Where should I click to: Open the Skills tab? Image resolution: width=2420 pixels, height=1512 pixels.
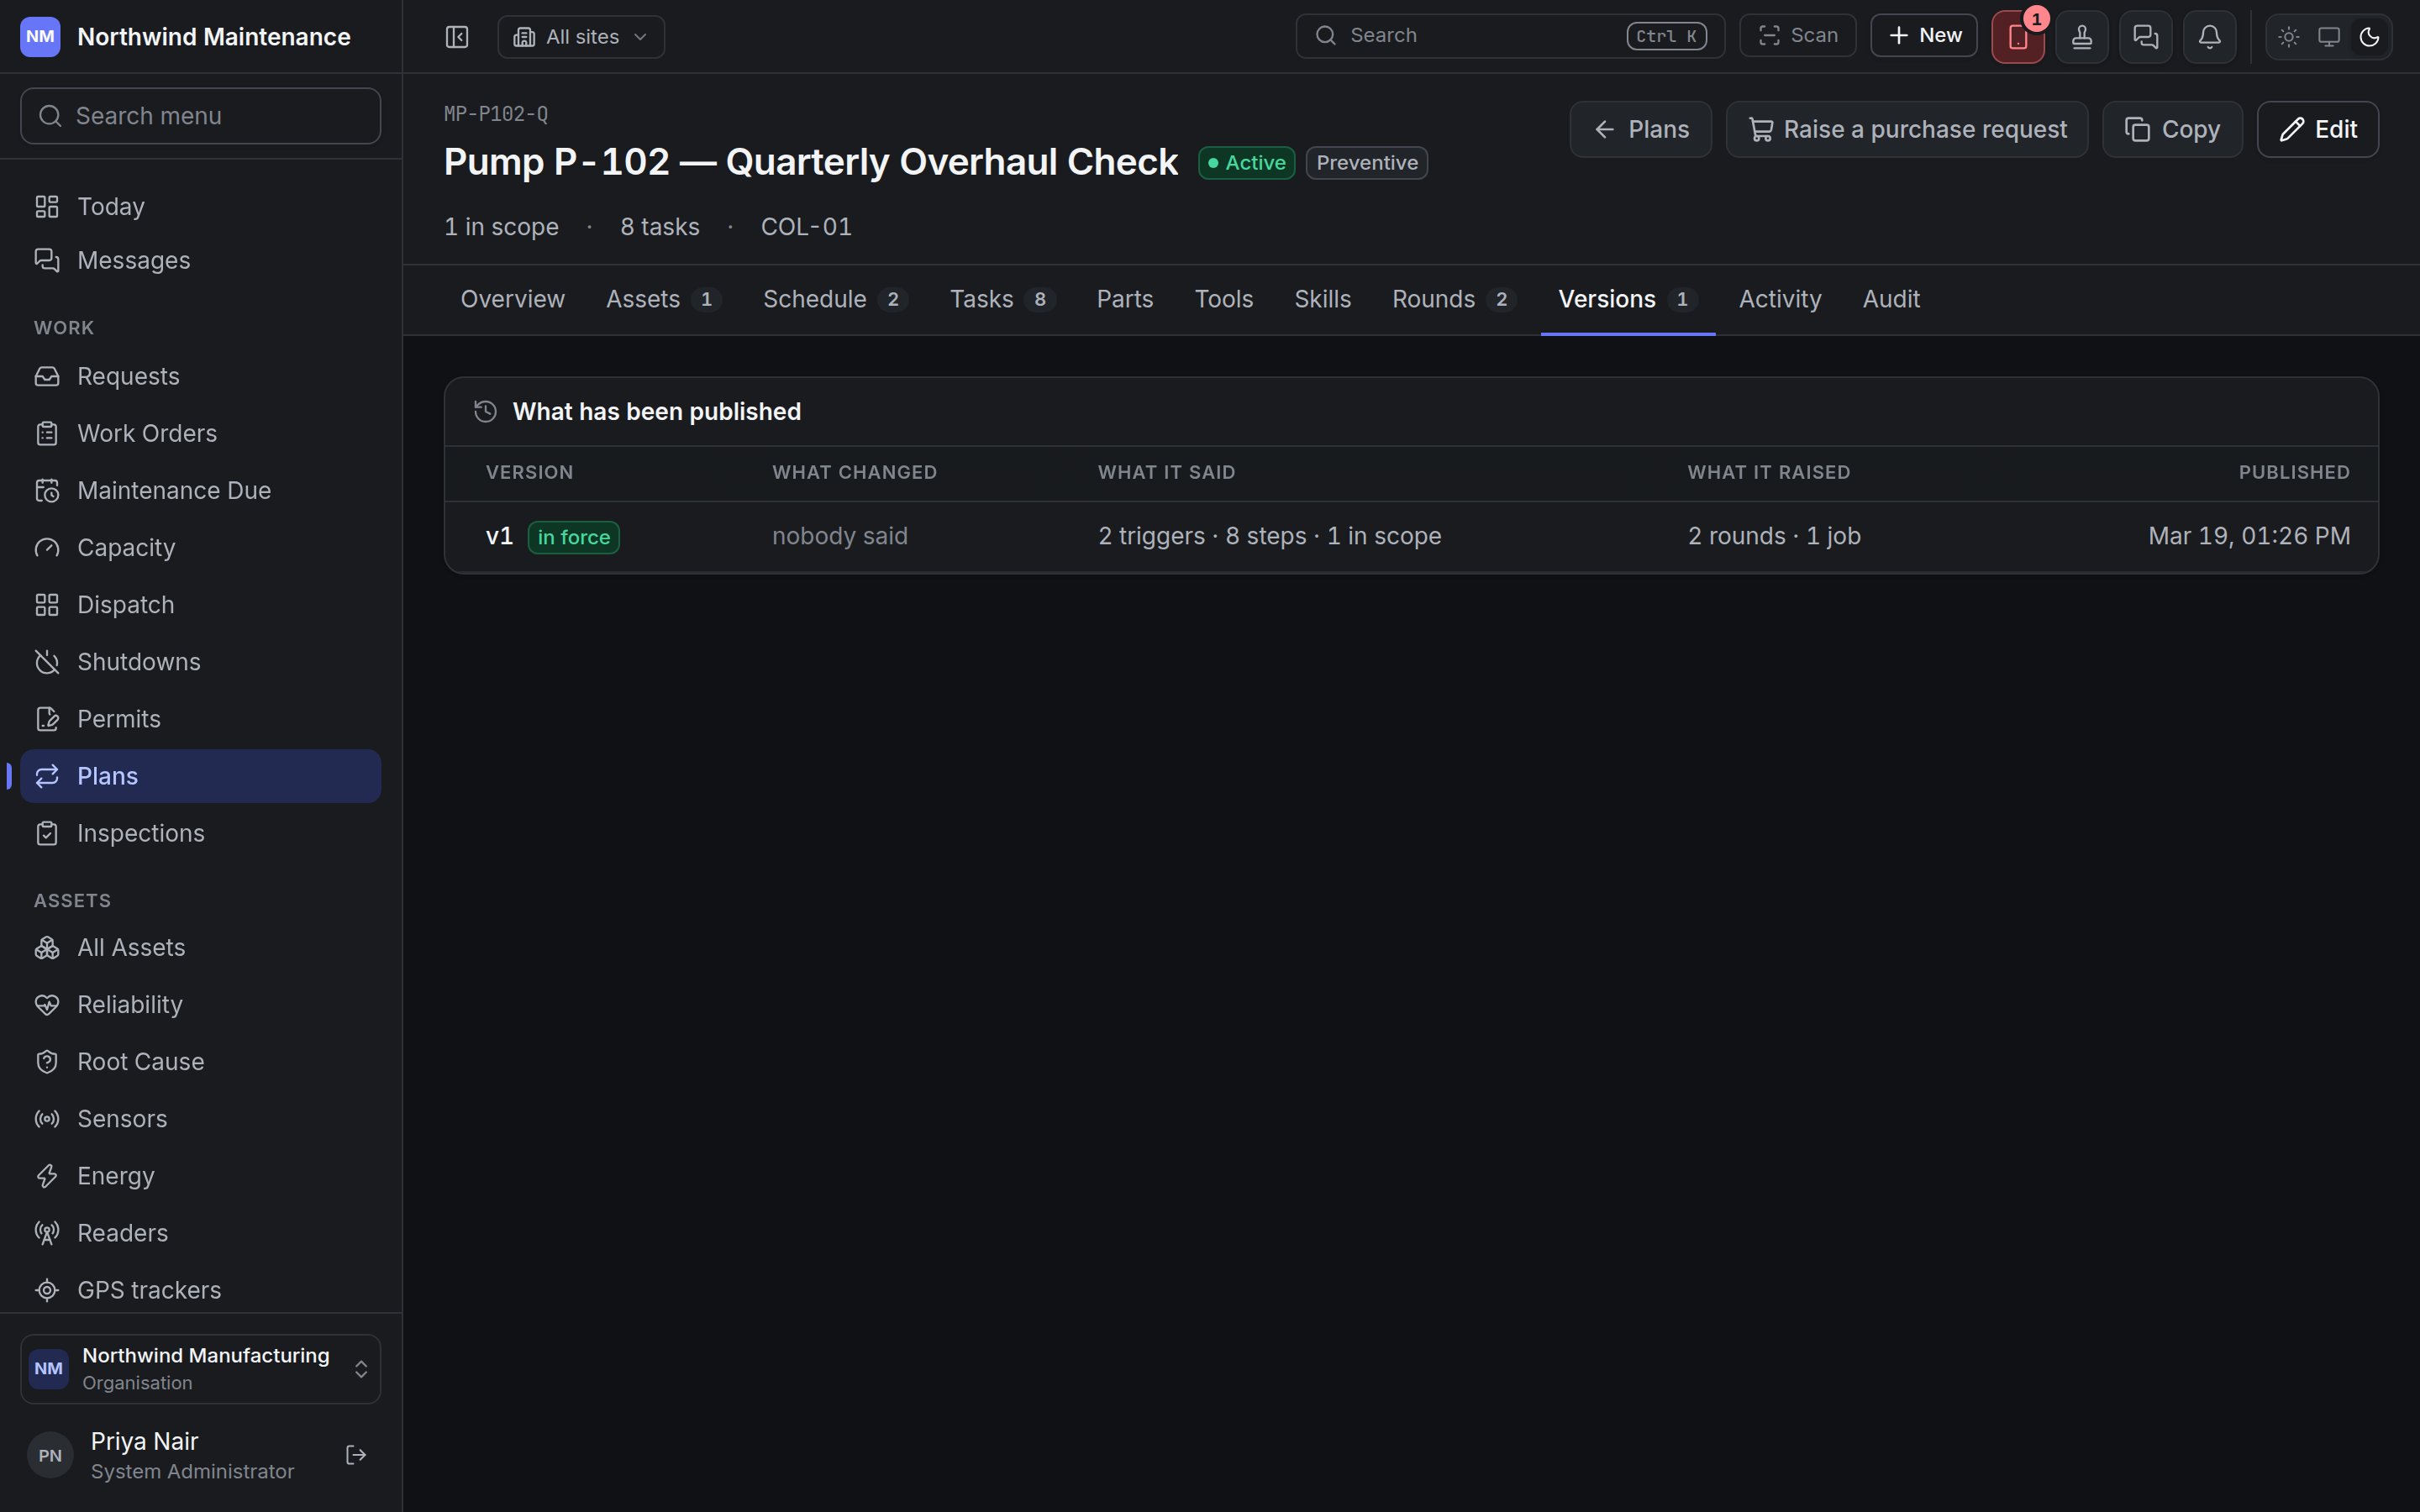coord(1322,299)
